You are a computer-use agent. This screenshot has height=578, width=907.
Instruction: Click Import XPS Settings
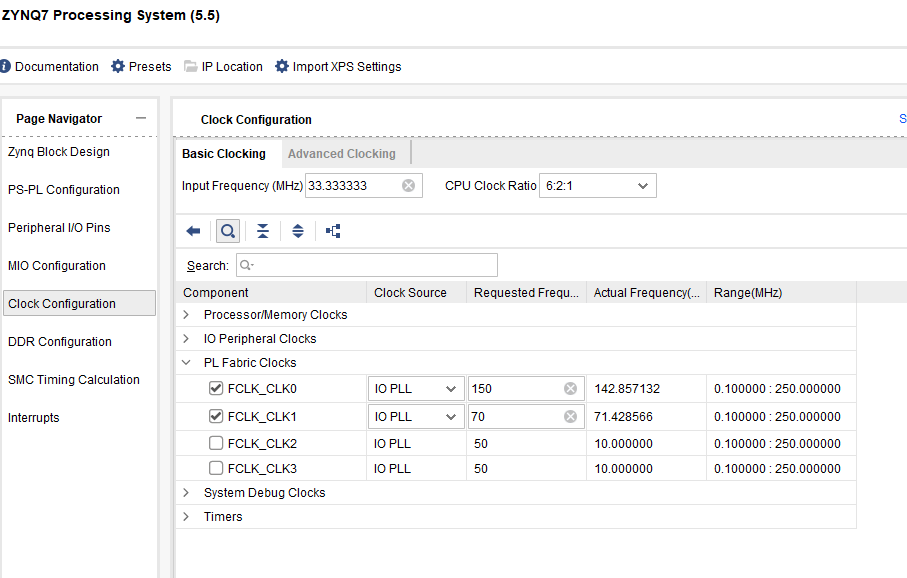pyautogui.click(x=338, y=67)
